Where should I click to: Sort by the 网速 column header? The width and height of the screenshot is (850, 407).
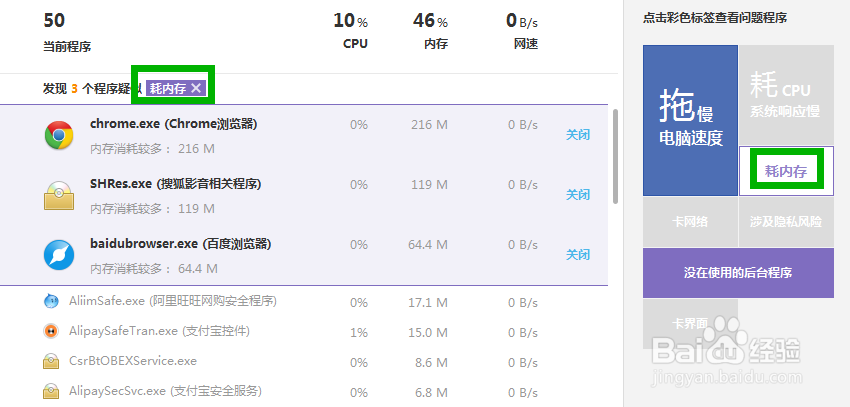coord(526,44)
